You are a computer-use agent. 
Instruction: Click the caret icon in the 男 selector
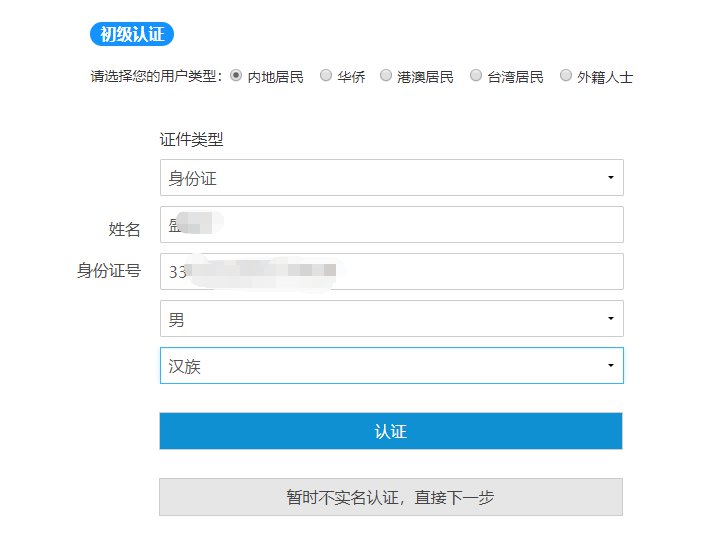click(x=610, y=319)
